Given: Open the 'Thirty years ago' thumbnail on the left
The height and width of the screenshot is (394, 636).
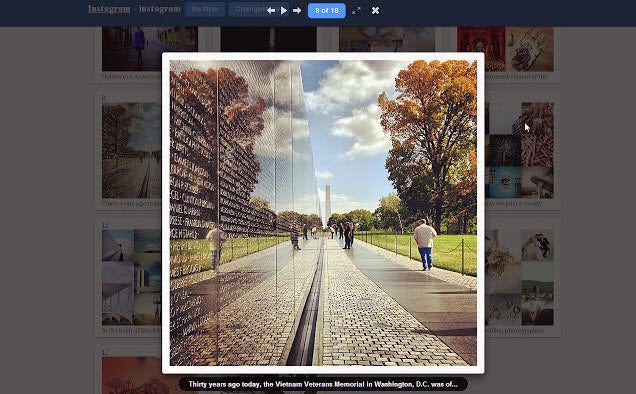Looking at the screenshot, I should coord(132,151).
